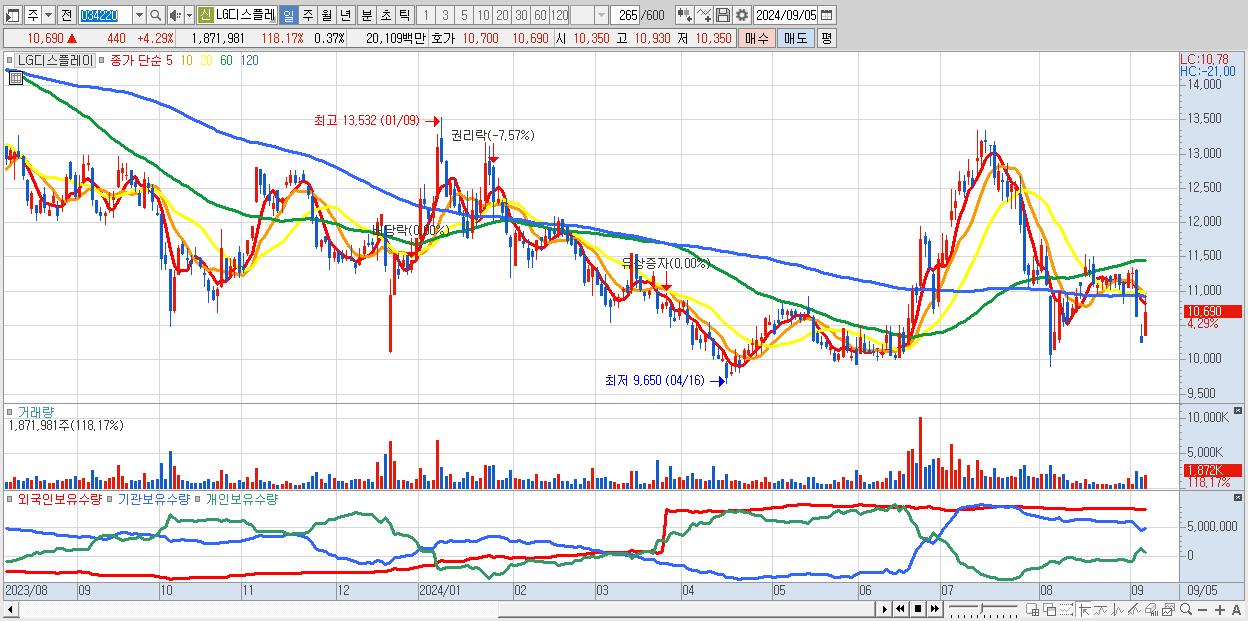Screen dimensions: 1248x621
Task: Zoom out with the minus icon
Action: [x=1202, y=609]
